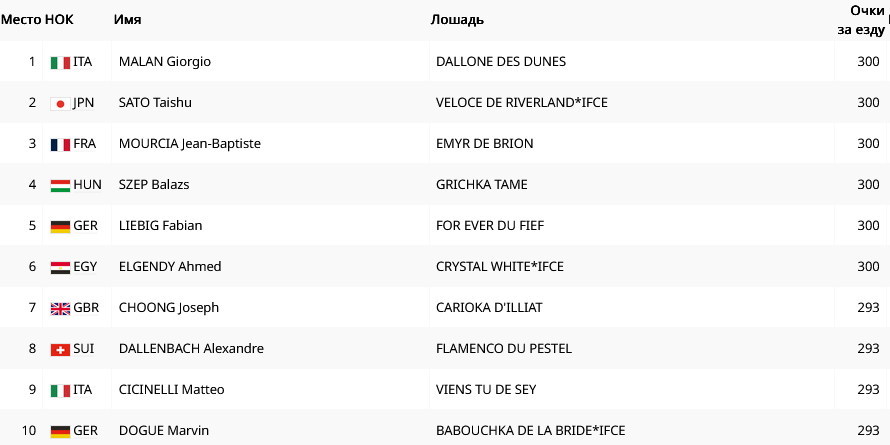This screenshot has height=445, width=890.
Task: Select horse CRYSTAL WHITE*IFCE
Action: point(500,267)
